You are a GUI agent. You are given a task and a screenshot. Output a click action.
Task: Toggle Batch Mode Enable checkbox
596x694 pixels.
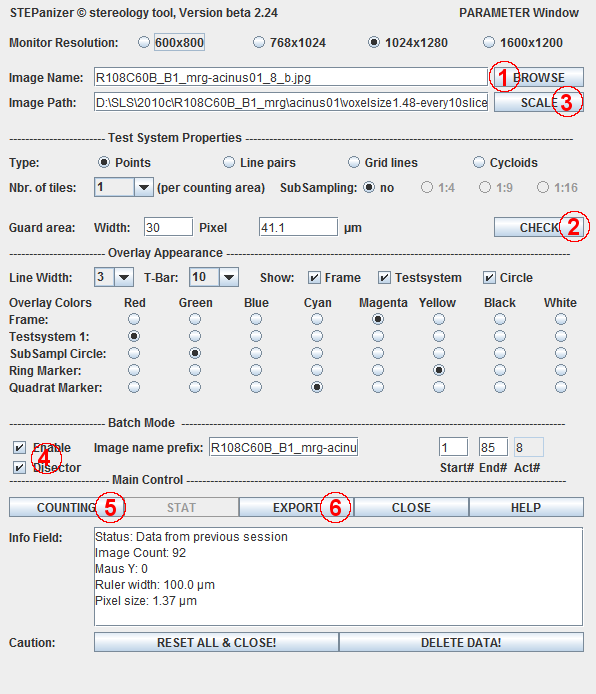(19, 447)
